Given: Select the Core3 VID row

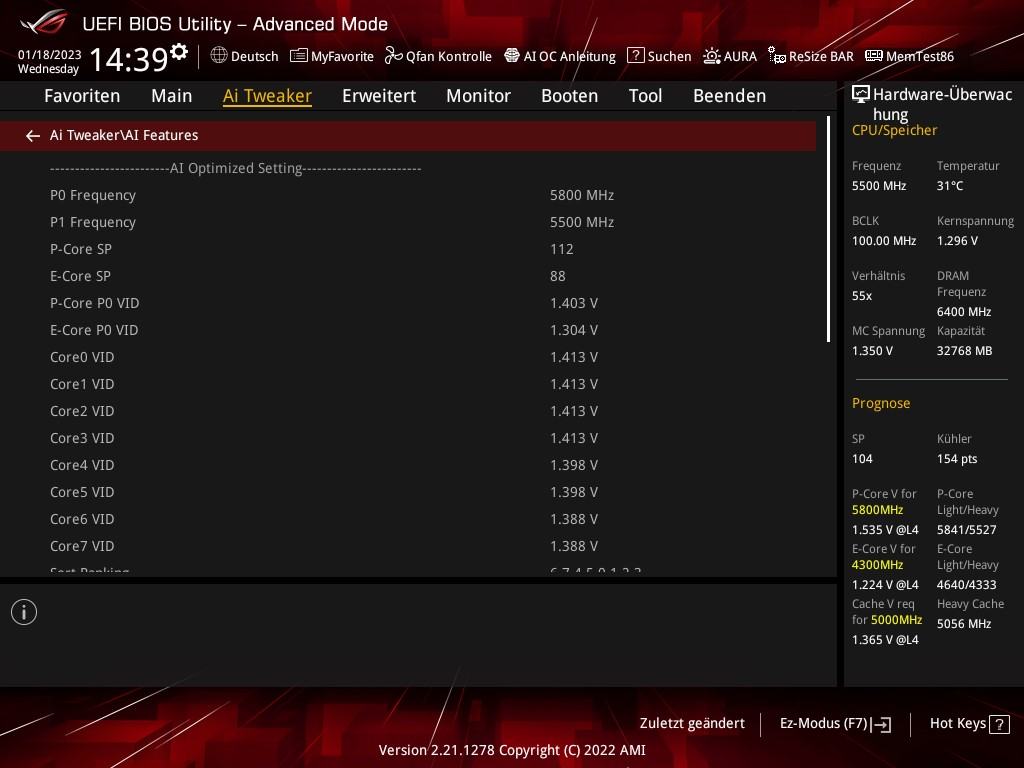Looking at the screenshot, I should (x=408, y=438).
